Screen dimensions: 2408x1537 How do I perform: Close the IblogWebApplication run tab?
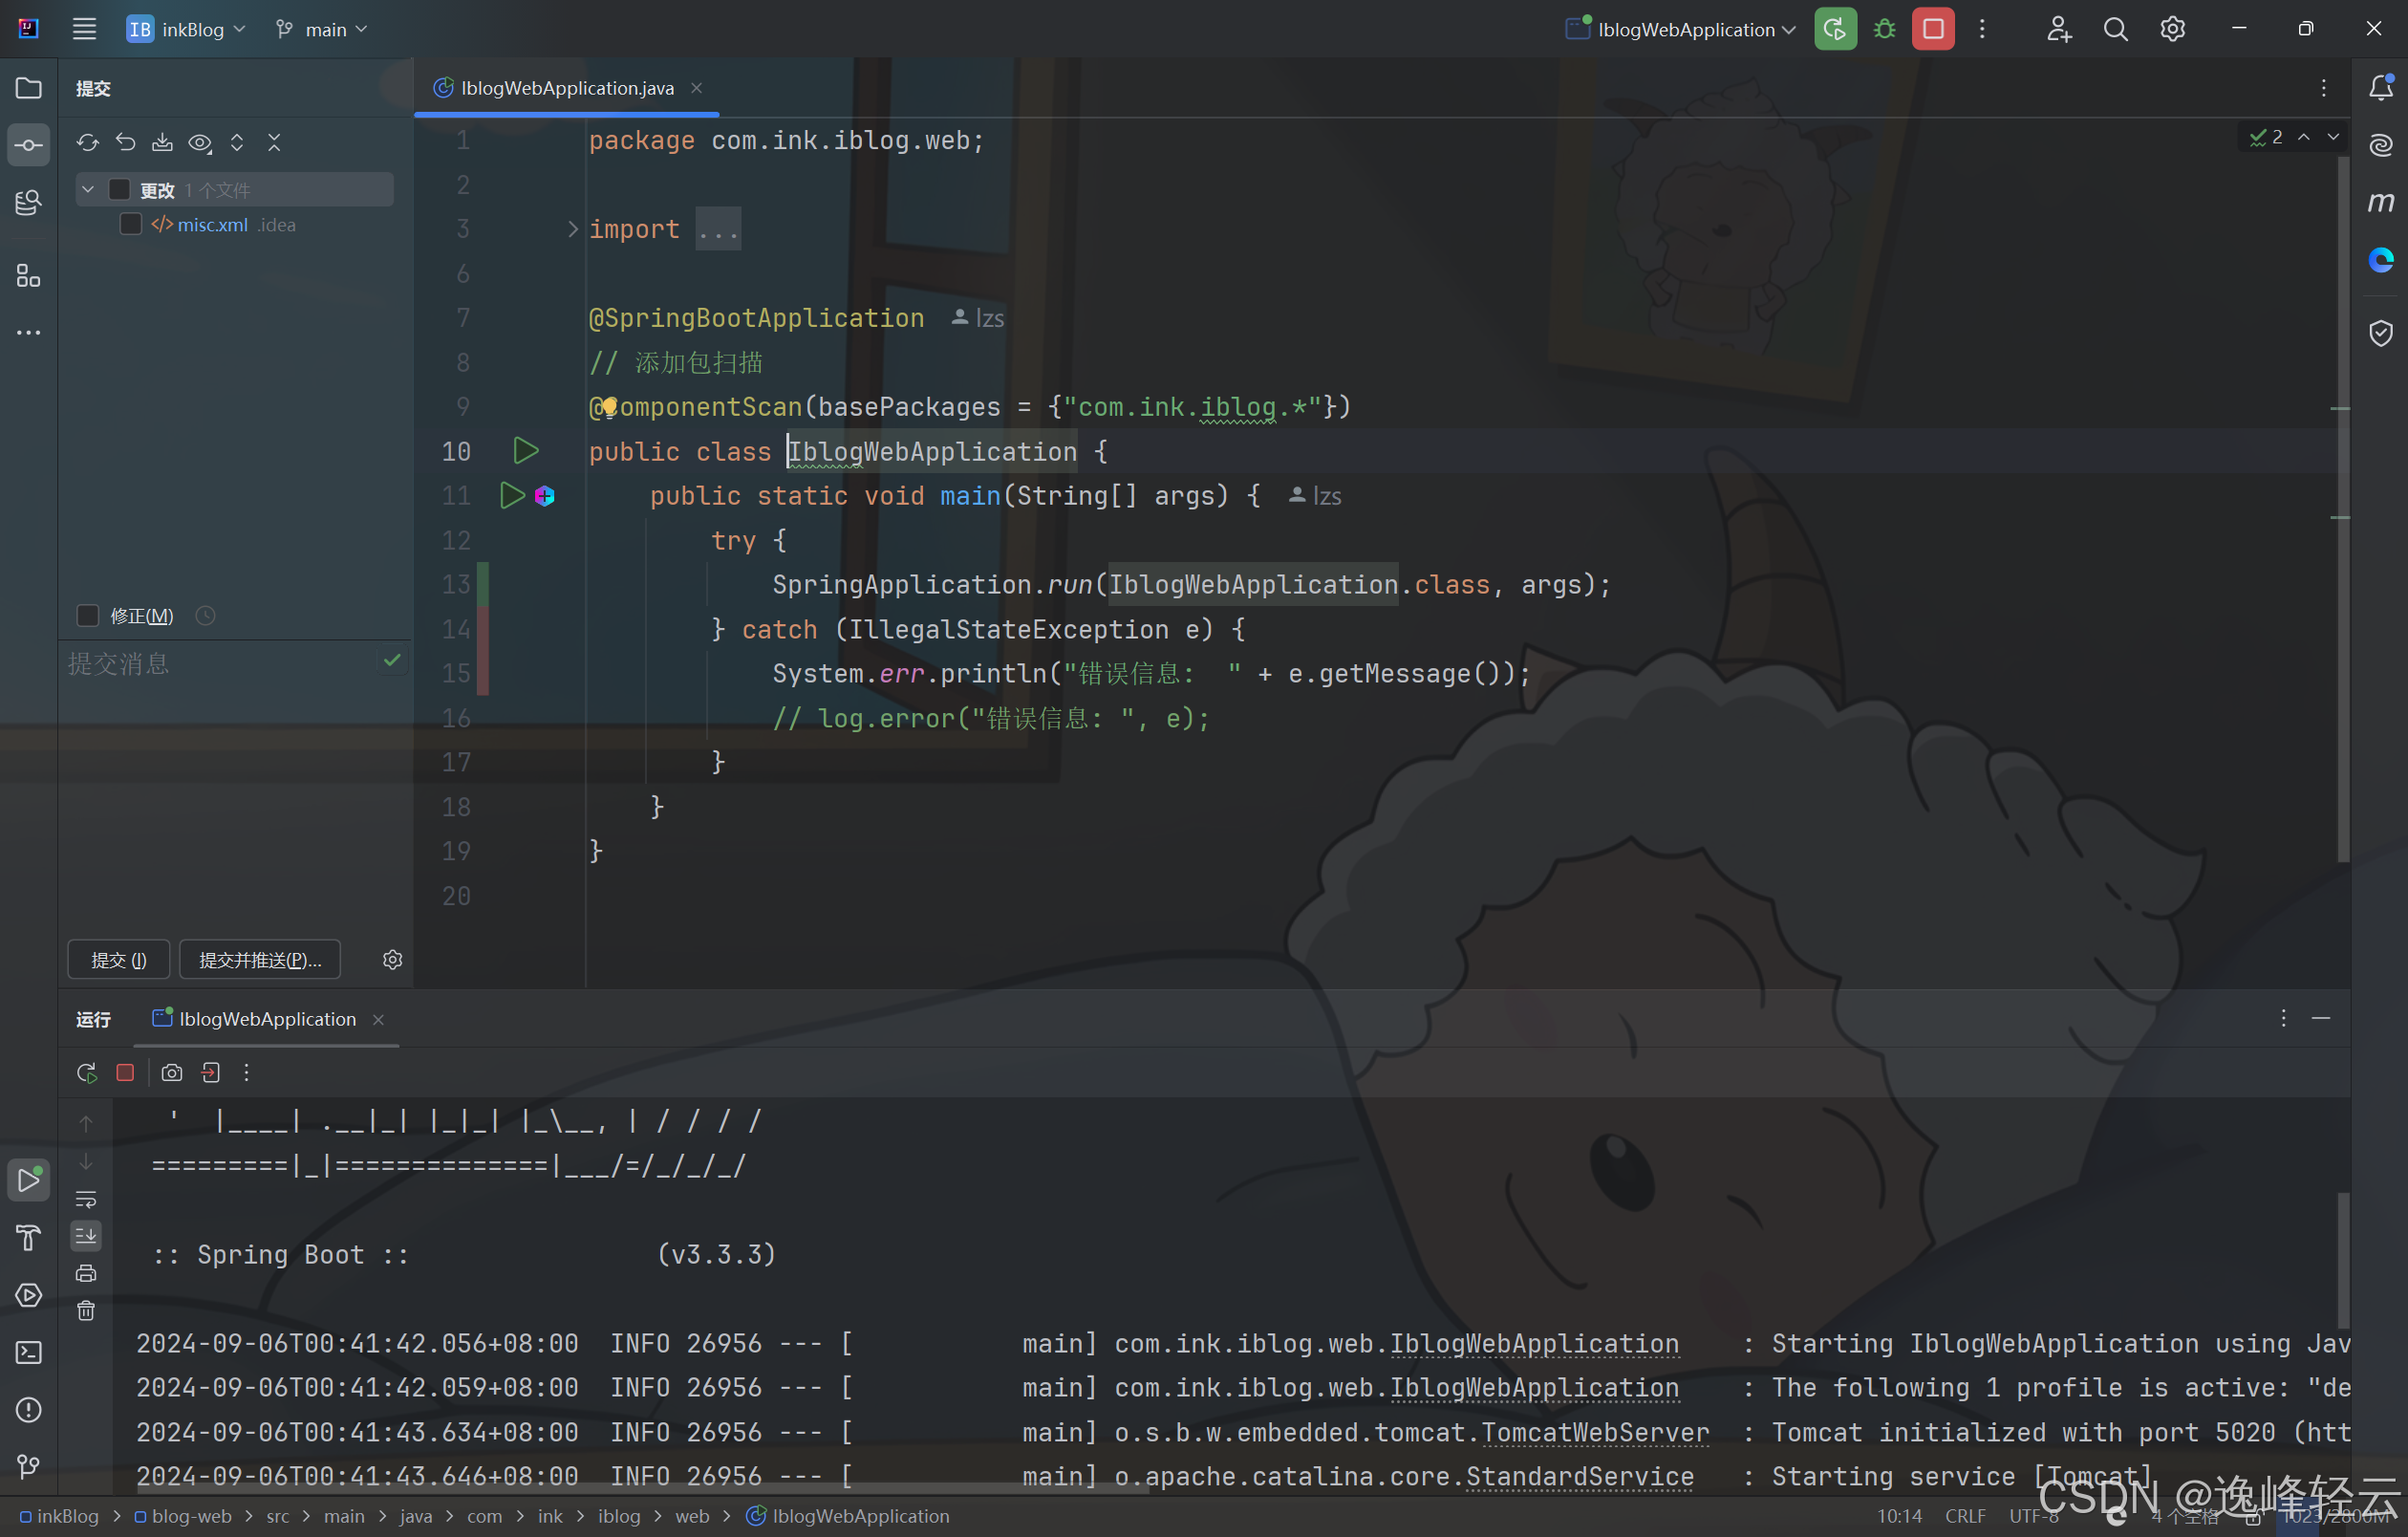[378, 1019]
